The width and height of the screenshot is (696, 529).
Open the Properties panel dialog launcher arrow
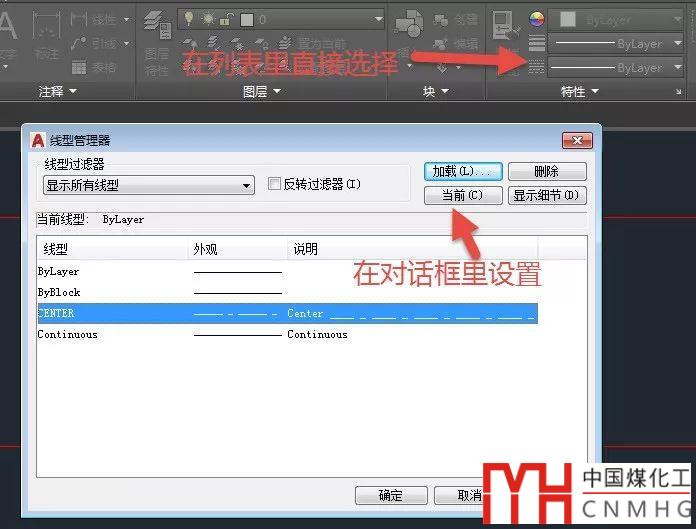click(x=679, y=91)
